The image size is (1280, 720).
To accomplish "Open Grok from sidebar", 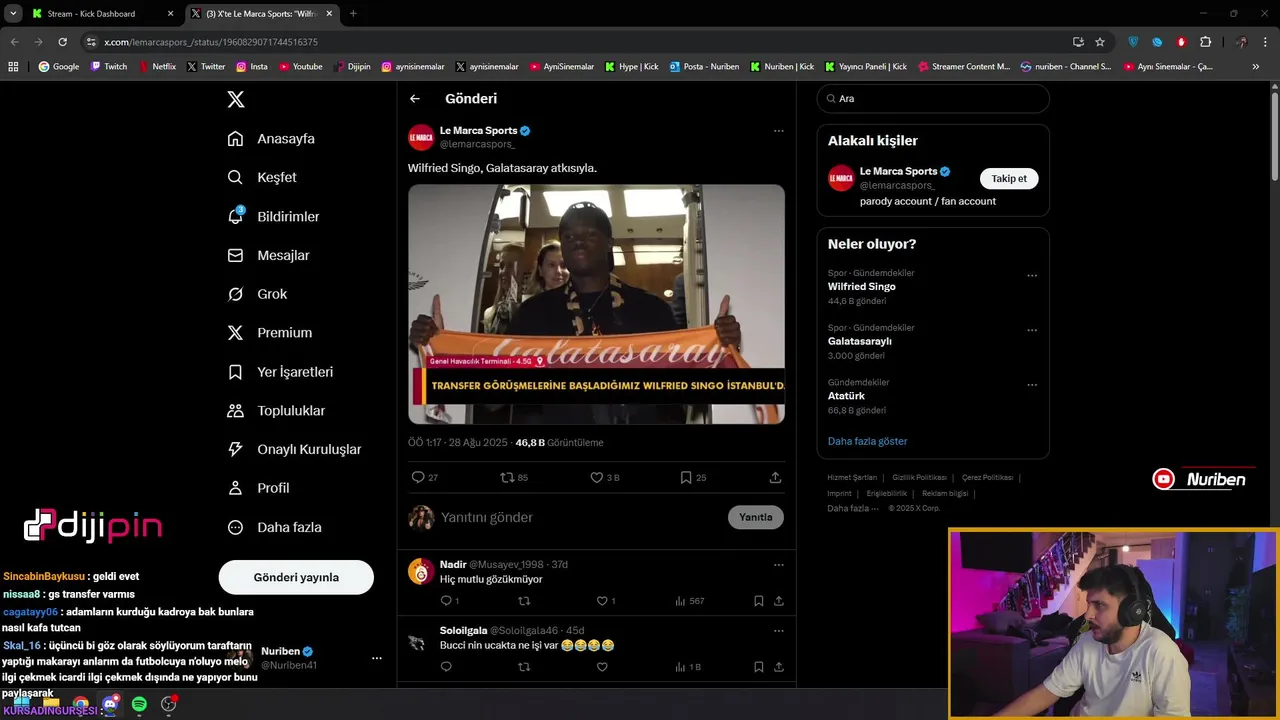I will click(257, 294).
